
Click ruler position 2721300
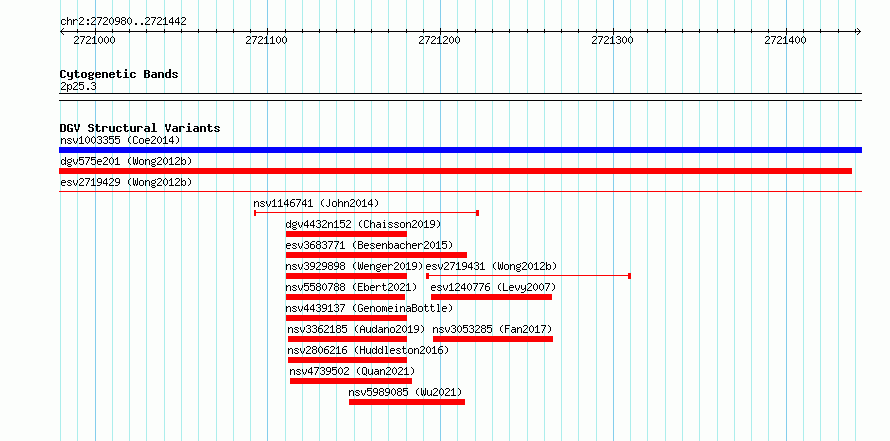[612, 40]
